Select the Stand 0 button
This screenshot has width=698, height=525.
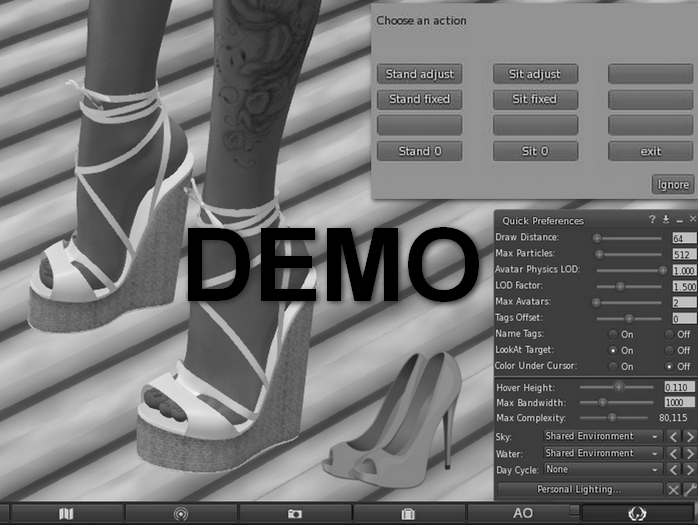click(419, 151)
